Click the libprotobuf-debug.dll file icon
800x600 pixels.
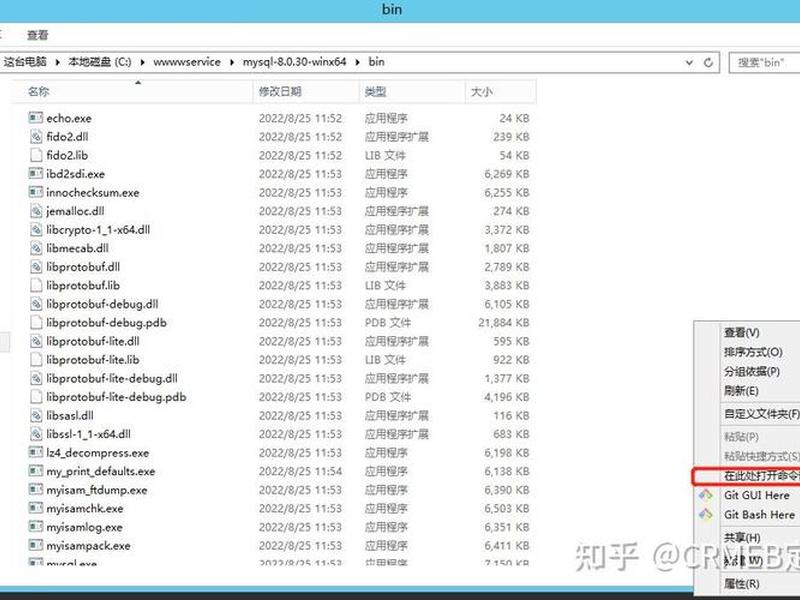tap(36, 304)
